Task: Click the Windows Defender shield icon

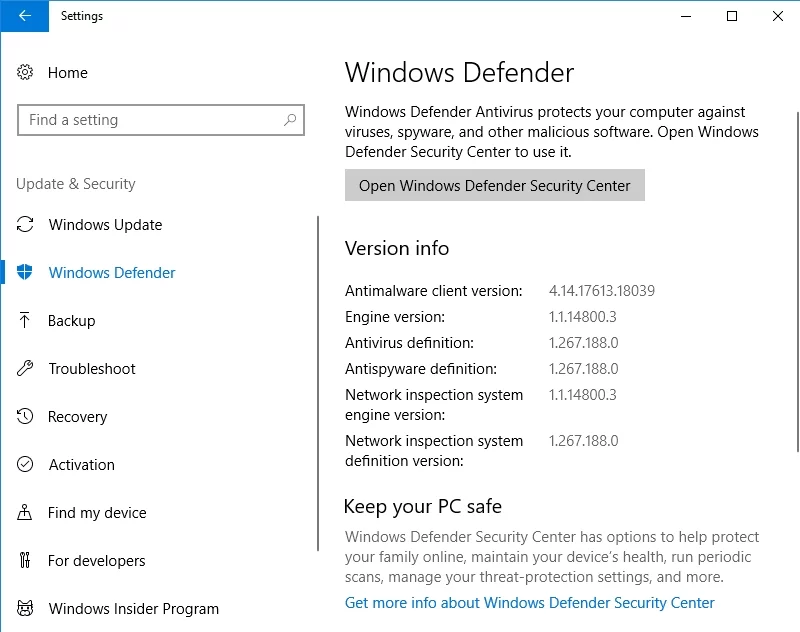Action: [x=26, y=273]
